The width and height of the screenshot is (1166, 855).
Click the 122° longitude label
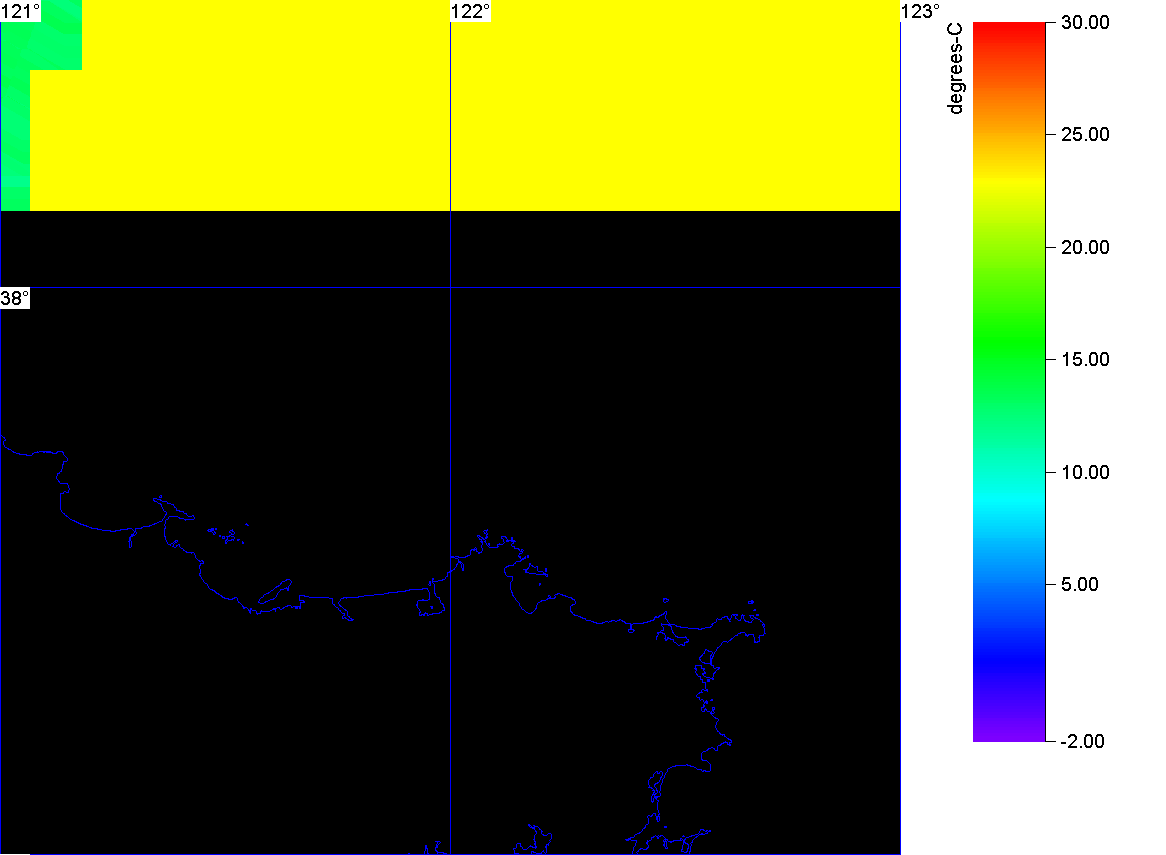[x=471, y=11]
